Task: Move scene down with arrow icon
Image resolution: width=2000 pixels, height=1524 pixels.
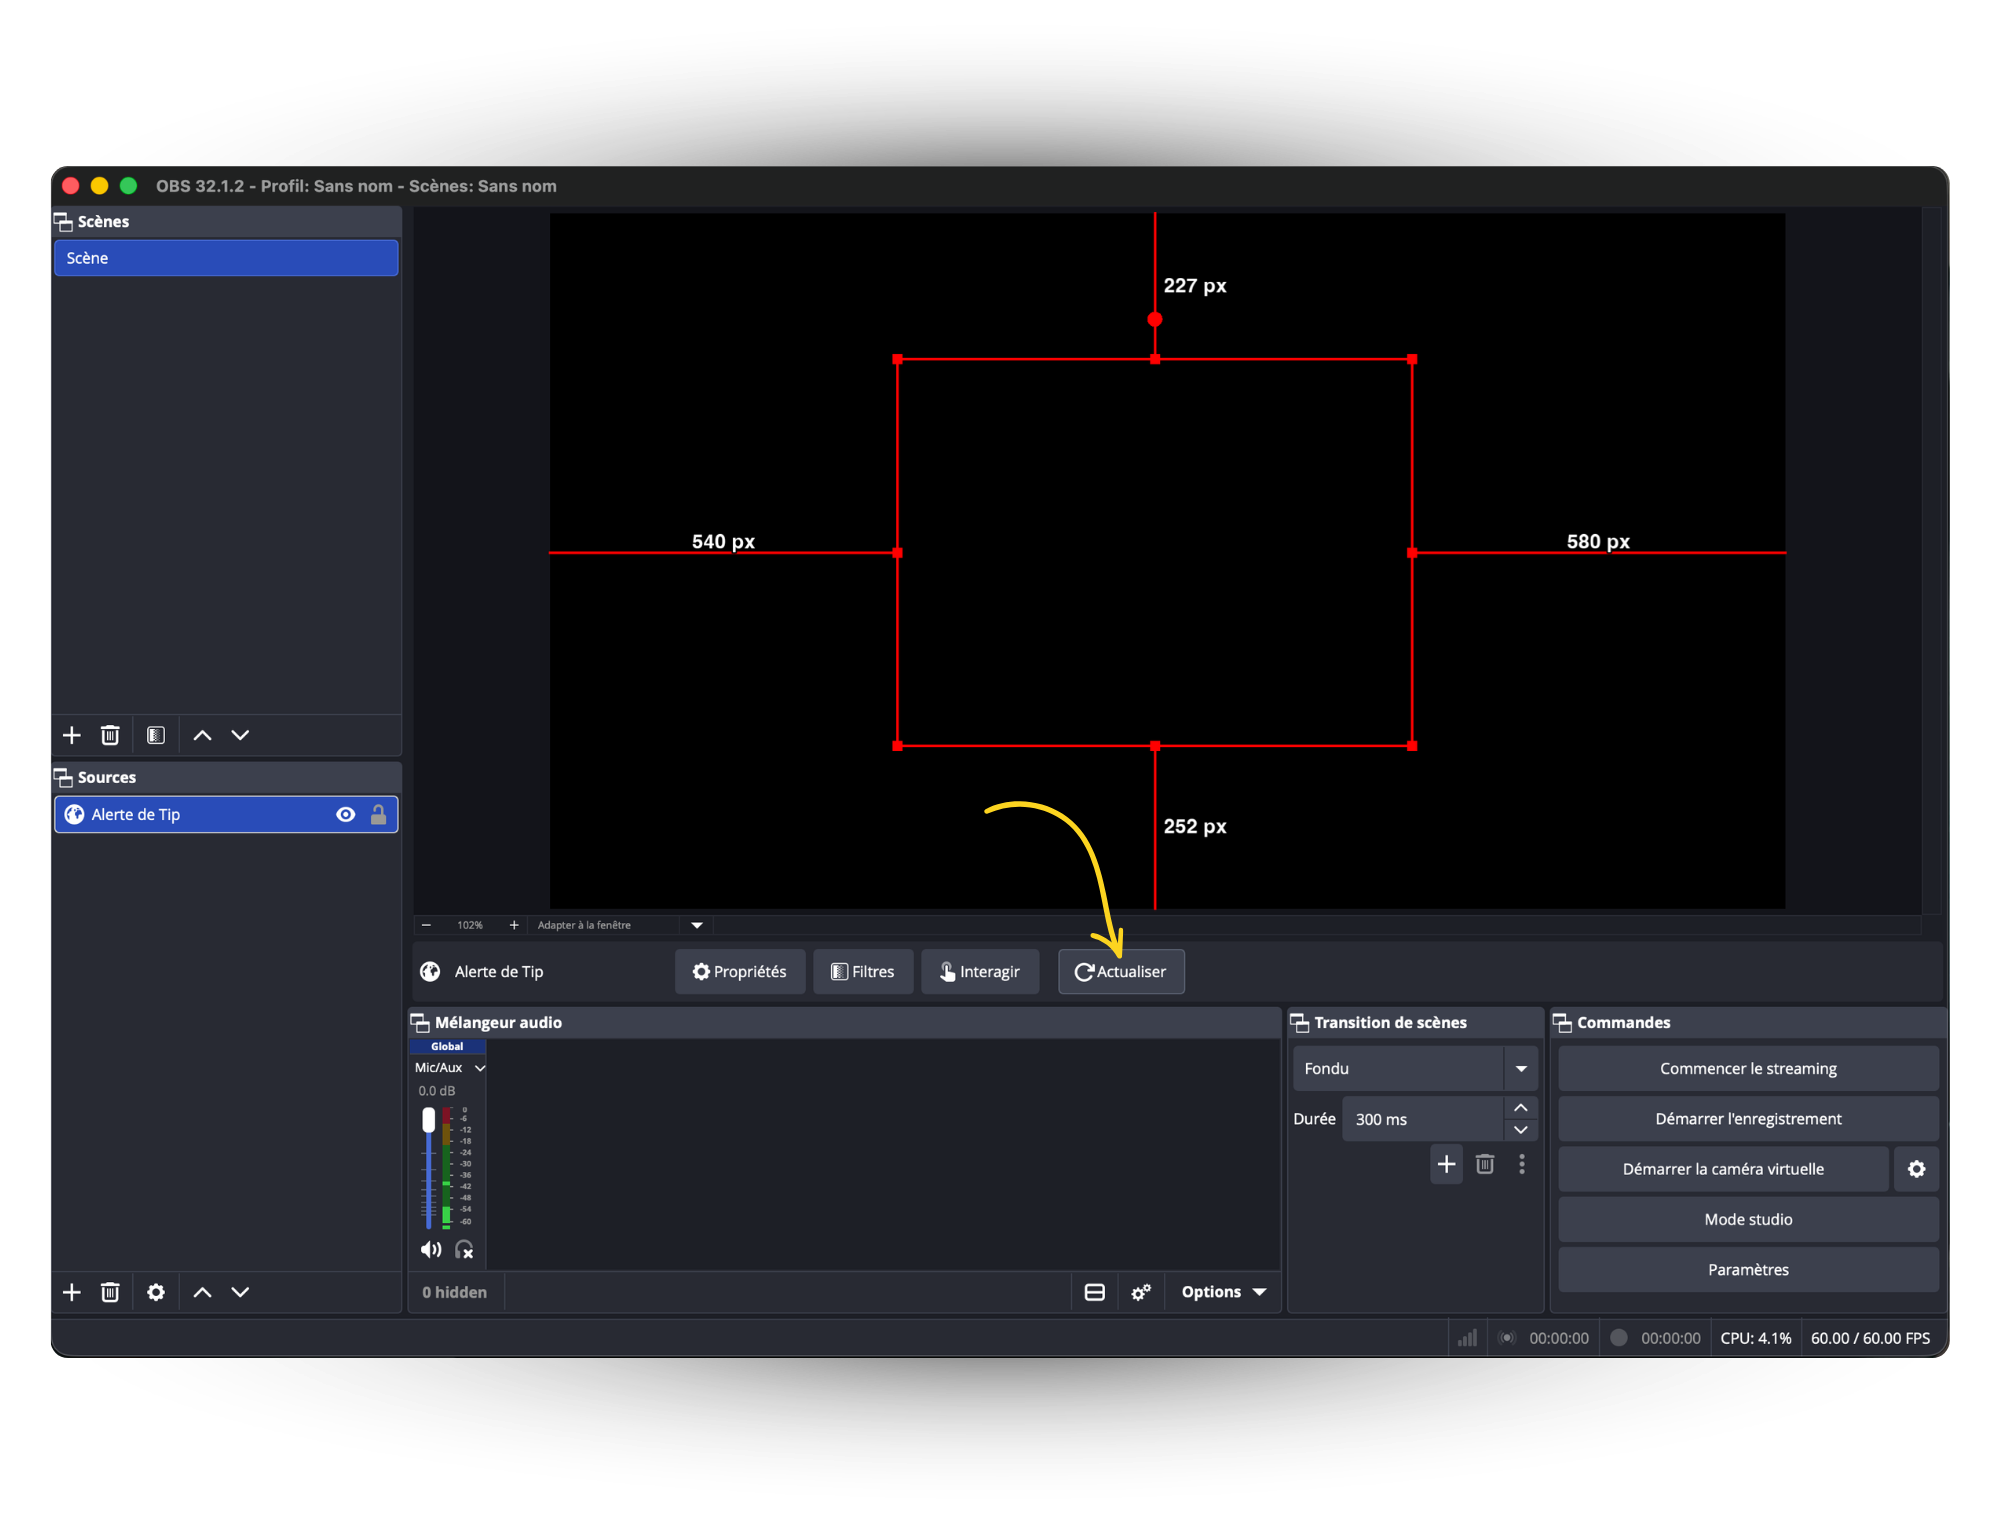Action: [240, 735]
